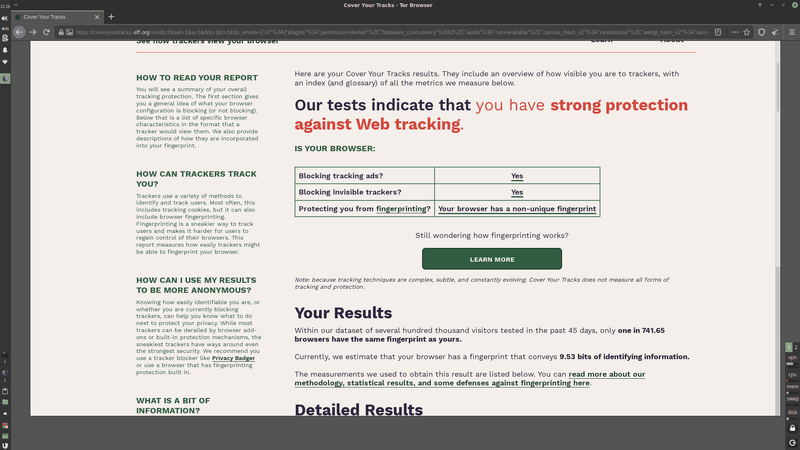This screenshot has width=800, height=450.
Task: Go forward one page
Action: point(33,32)
